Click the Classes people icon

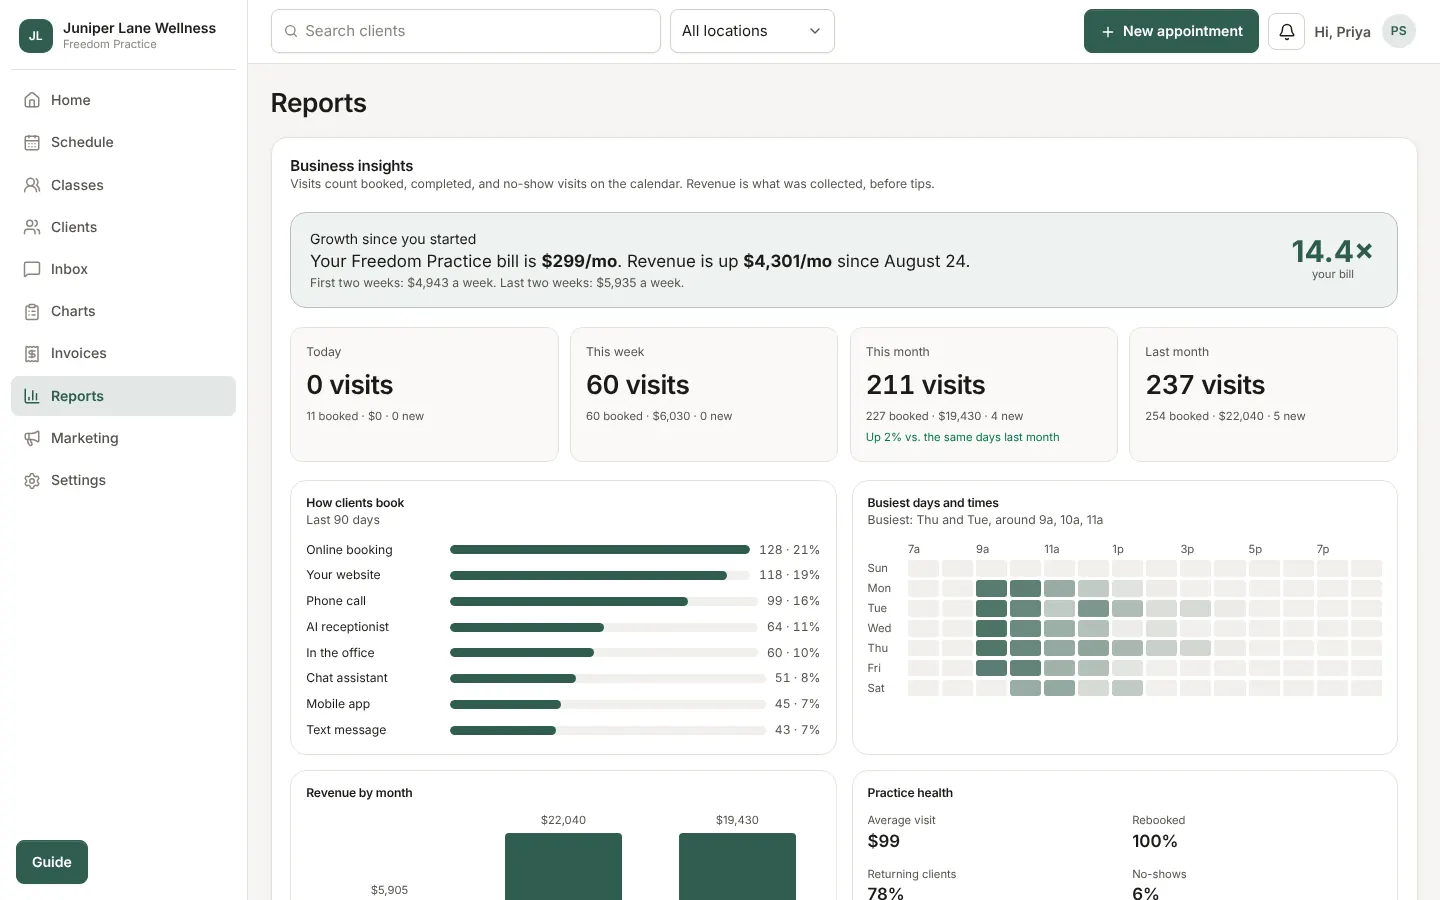coord(32,185)
